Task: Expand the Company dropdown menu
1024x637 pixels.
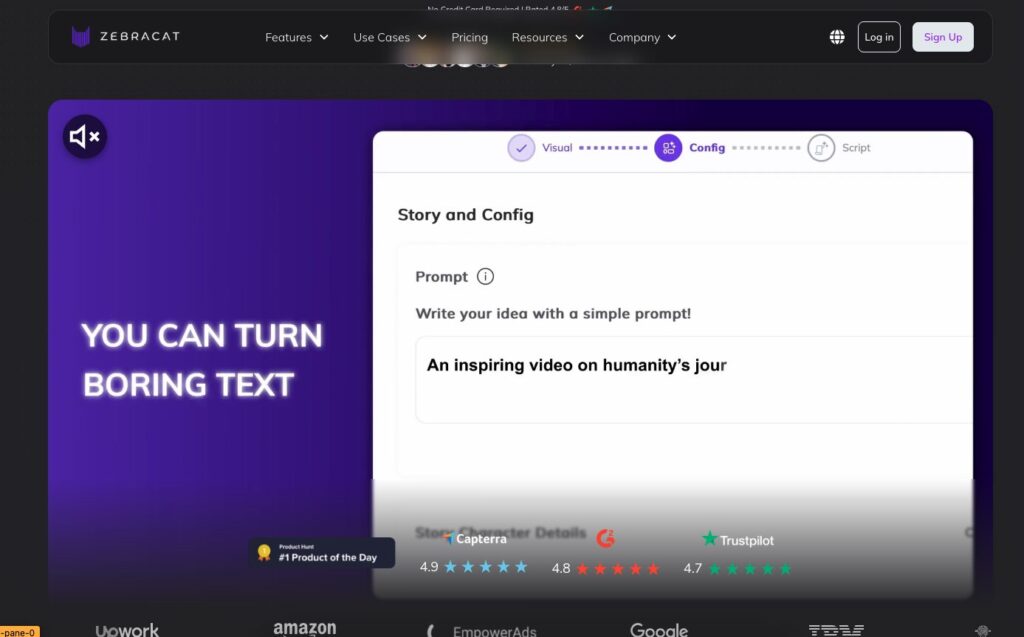Action: (642, 37)
